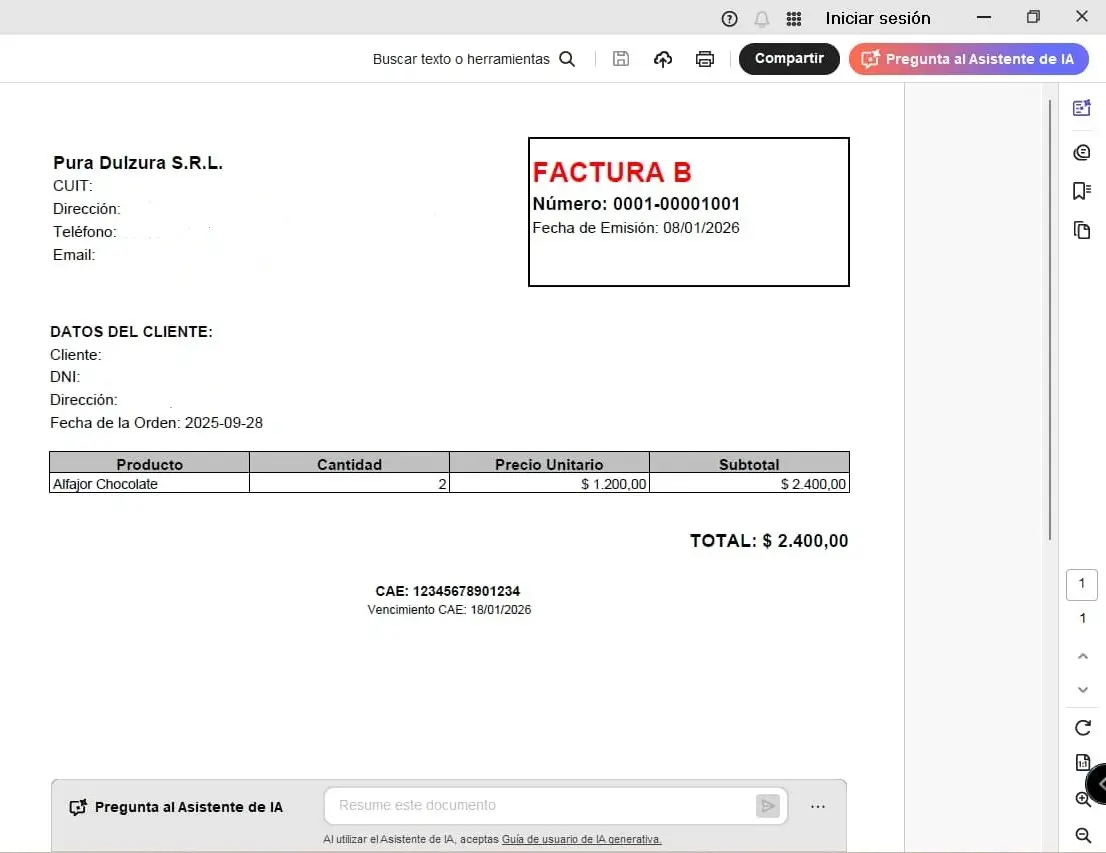Image resolution: width=1106 pixels, height=853 pixels.
Task: Open more AI Assistant options
Action: (818, 806)
